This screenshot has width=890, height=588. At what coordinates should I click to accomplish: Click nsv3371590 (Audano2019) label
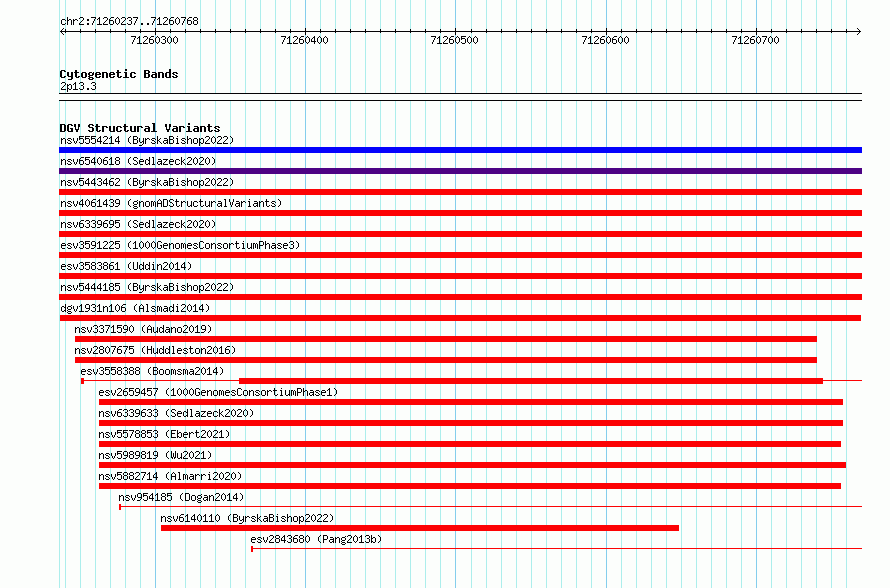[x=143, y=329]
